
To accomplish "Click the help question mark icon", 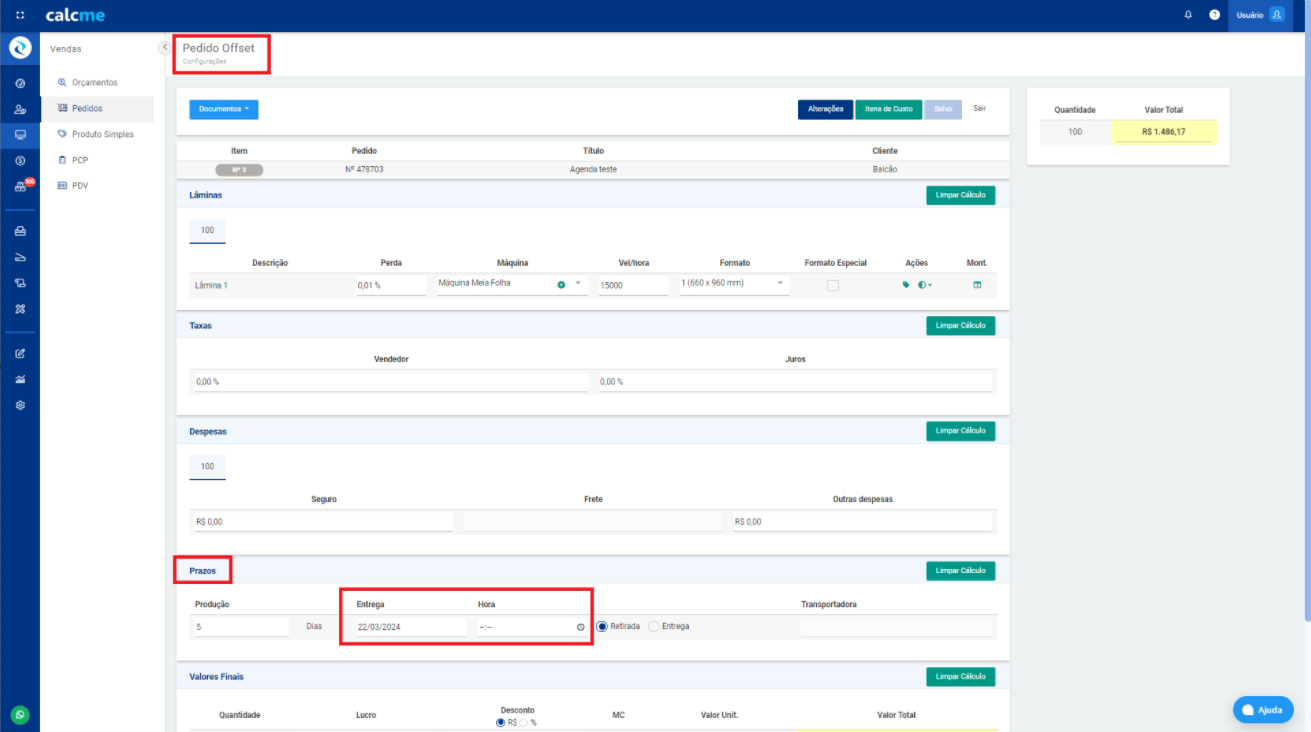I will click(1214, 15).
